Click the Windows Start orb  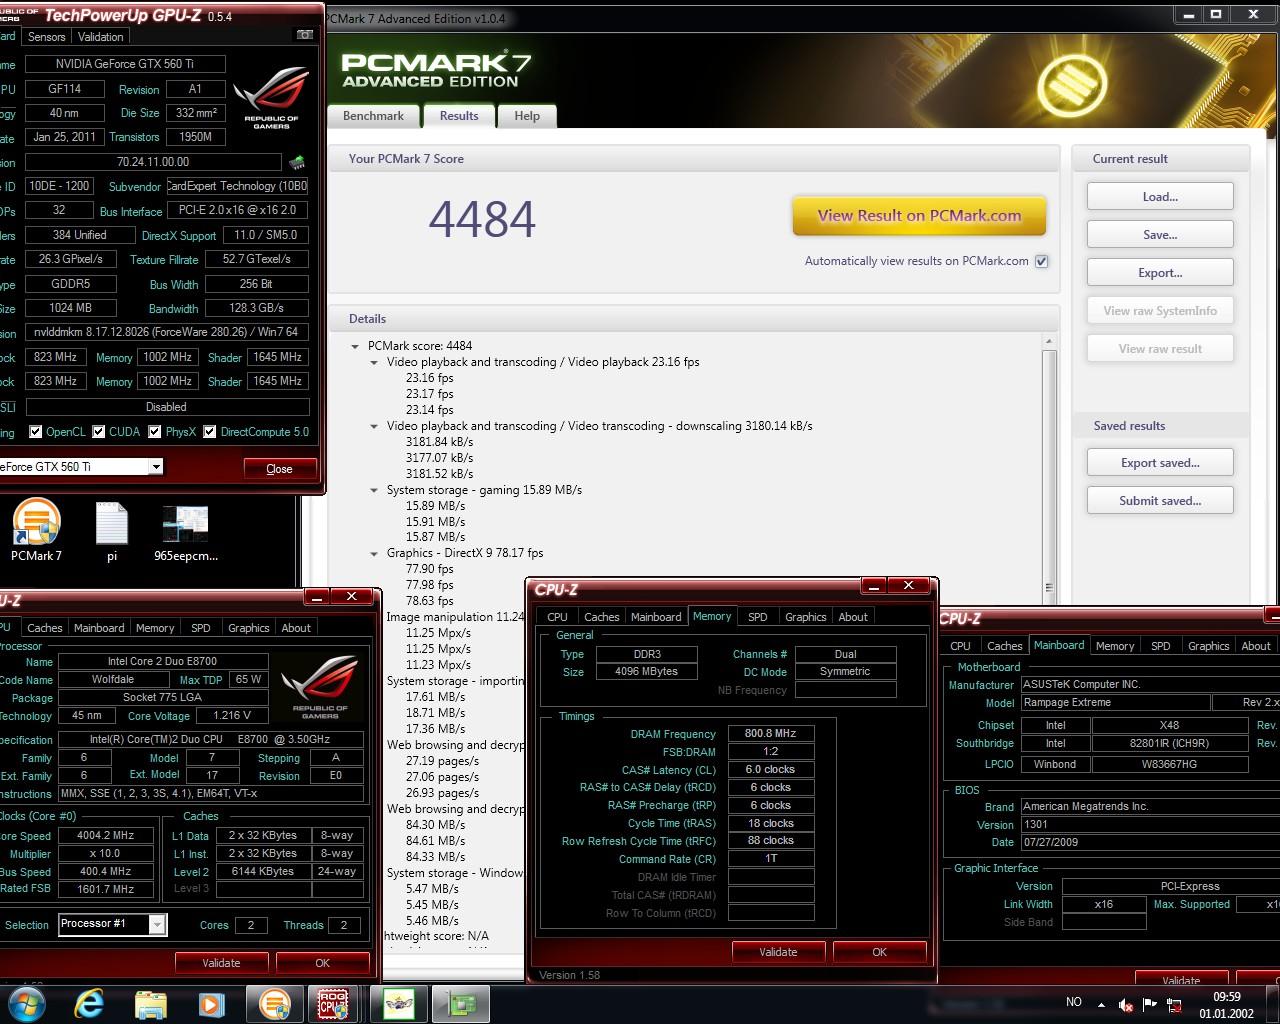click(27, 1003)
